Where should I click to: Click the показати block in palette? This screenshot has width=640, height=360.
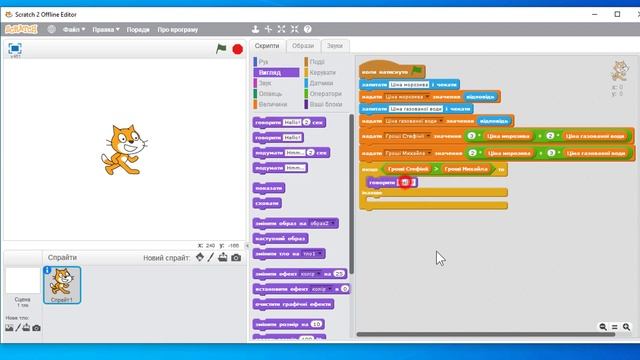coord(269,188)
